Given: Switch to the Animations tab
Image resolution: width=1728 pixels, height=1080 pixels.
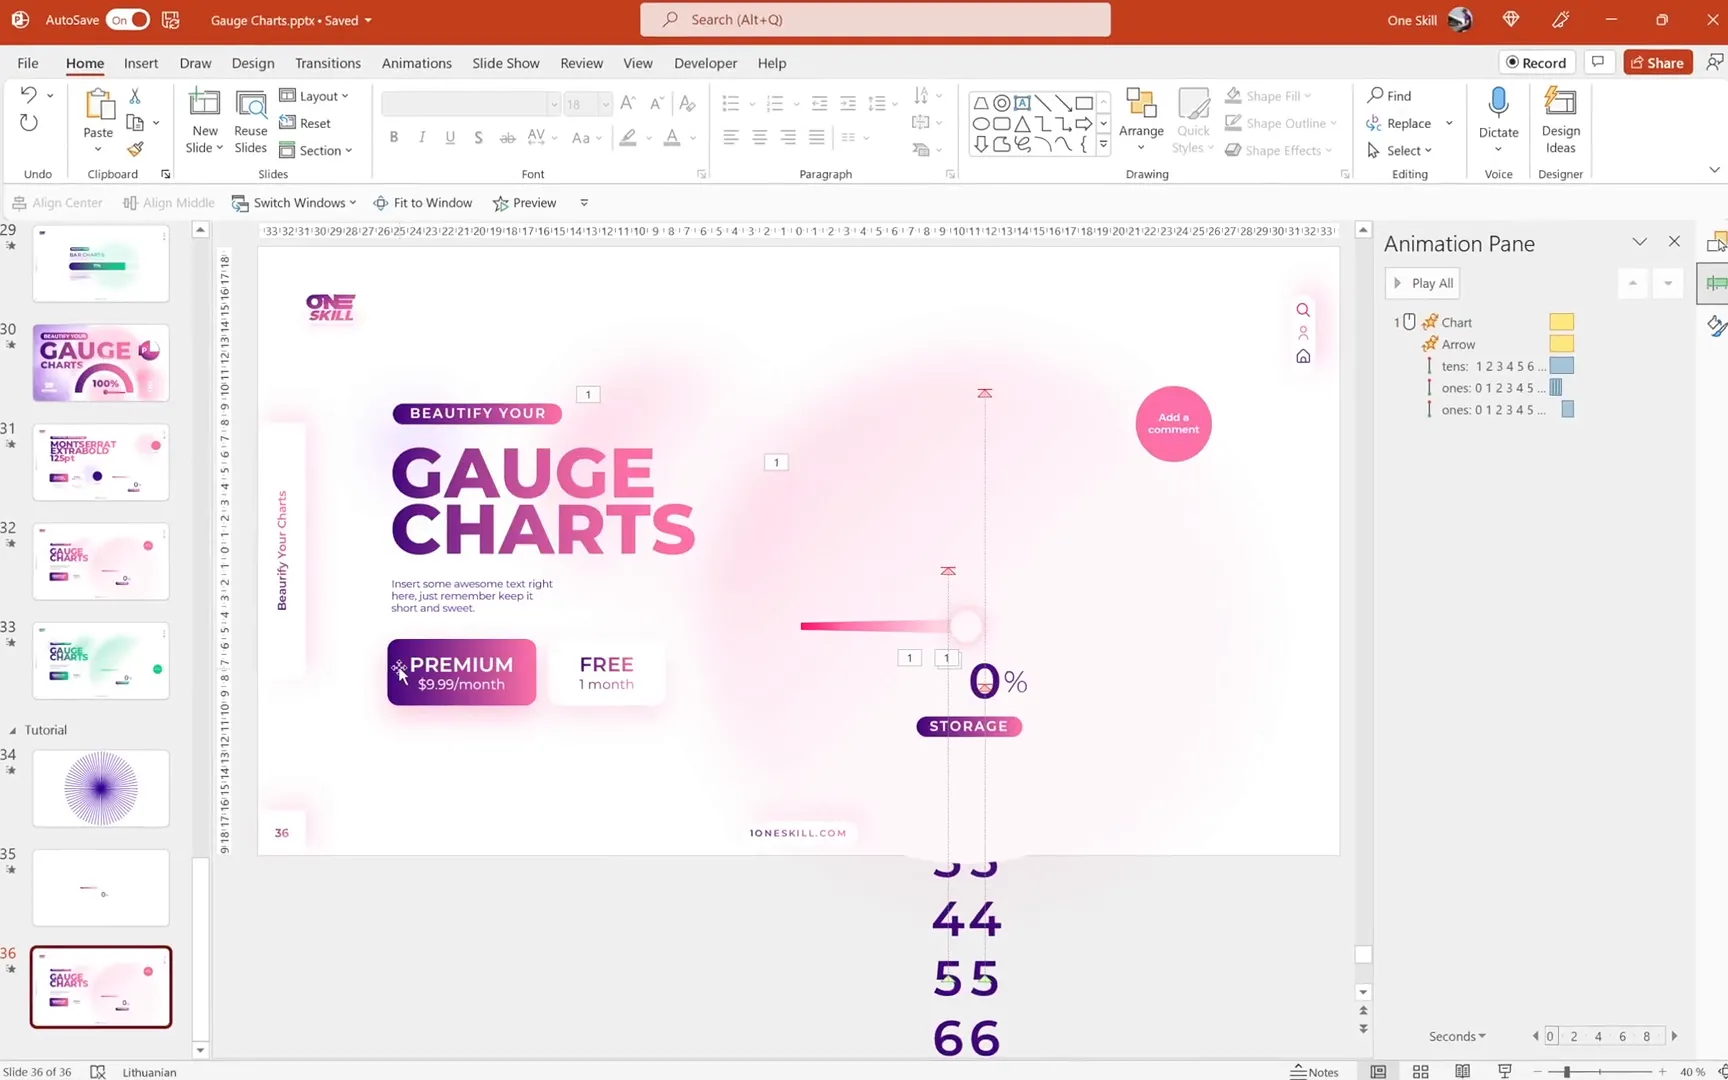Looking at the screenshot, I should click(416, 62).
